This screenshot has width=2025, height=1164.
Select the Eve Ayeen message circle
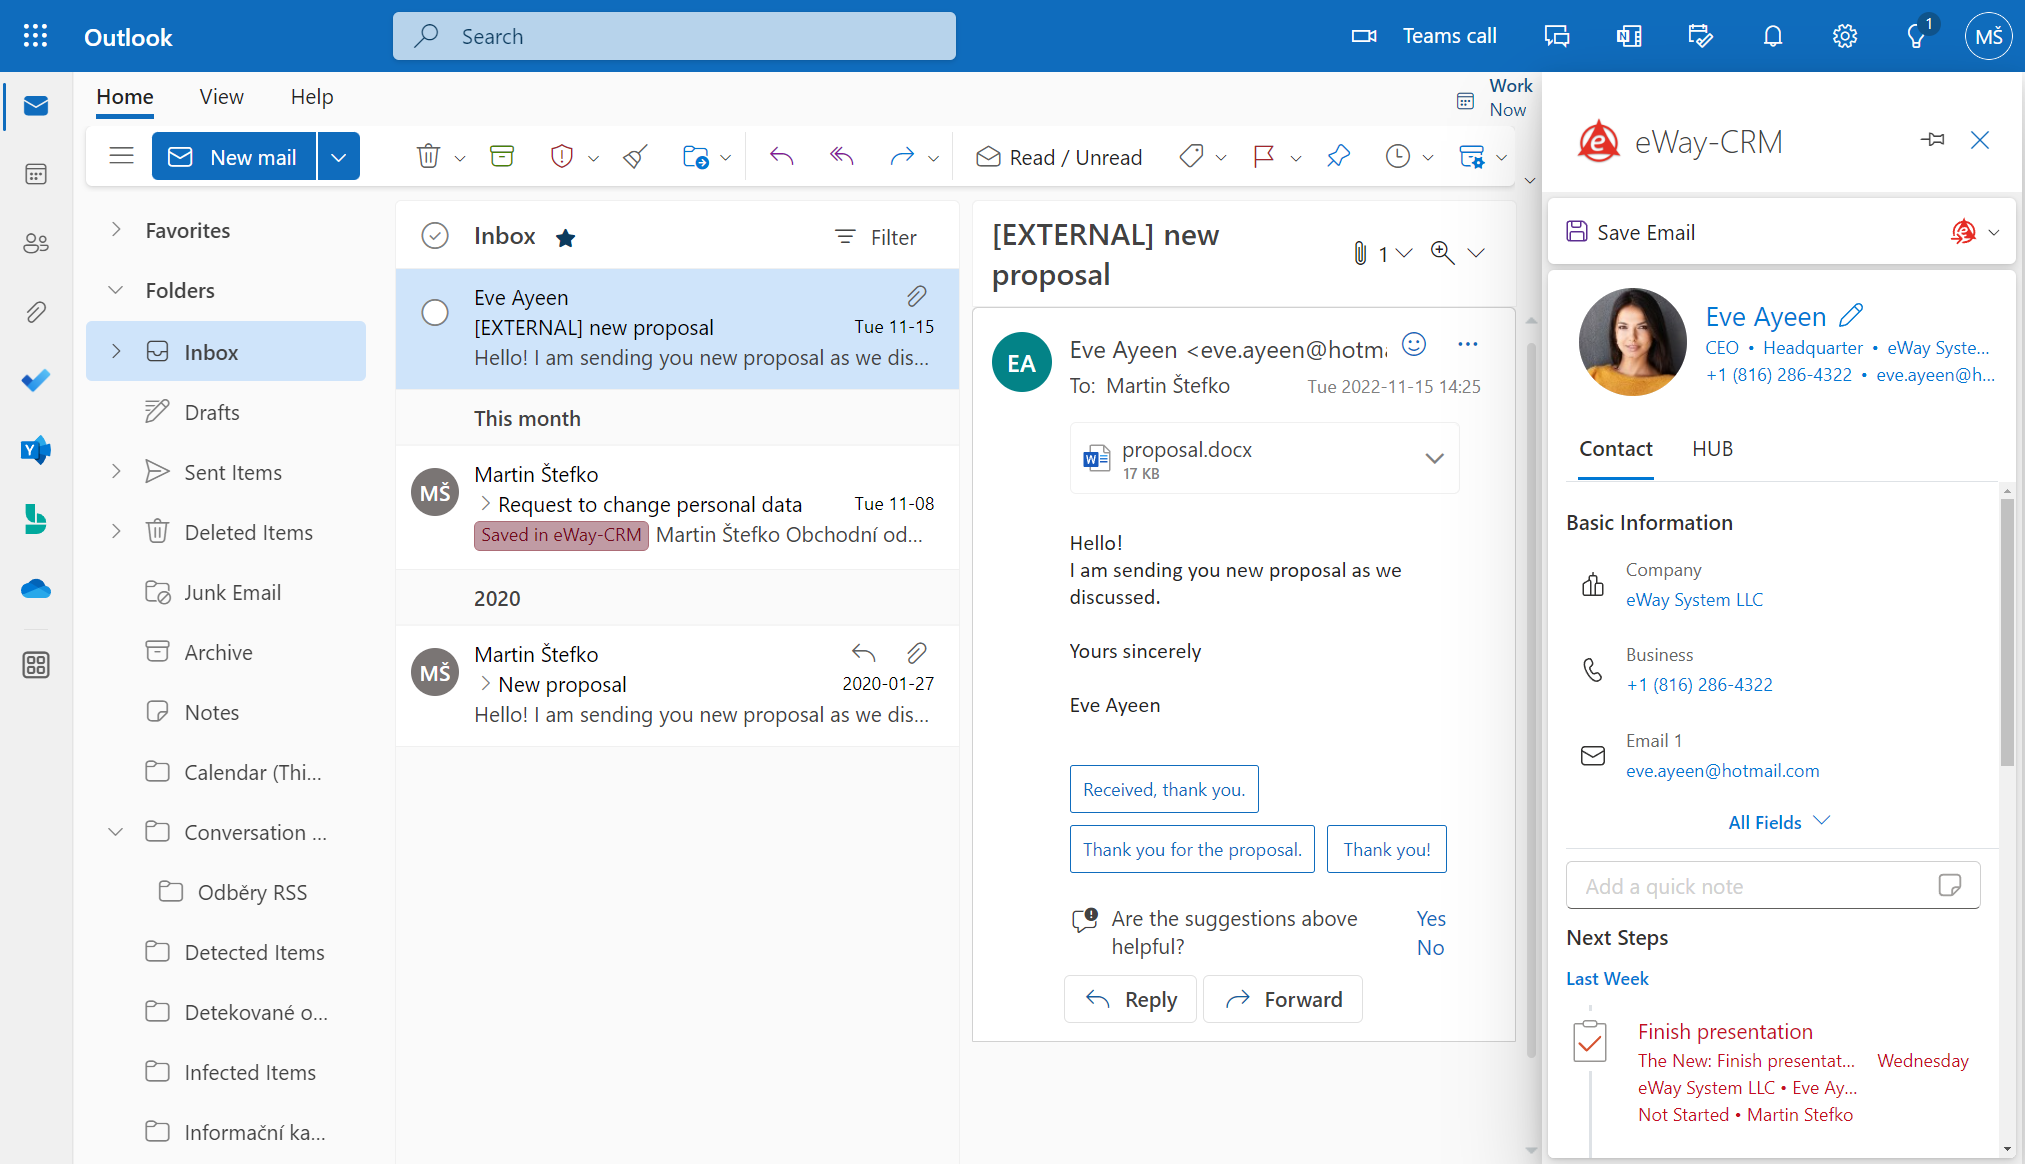(x=435, y=313)
